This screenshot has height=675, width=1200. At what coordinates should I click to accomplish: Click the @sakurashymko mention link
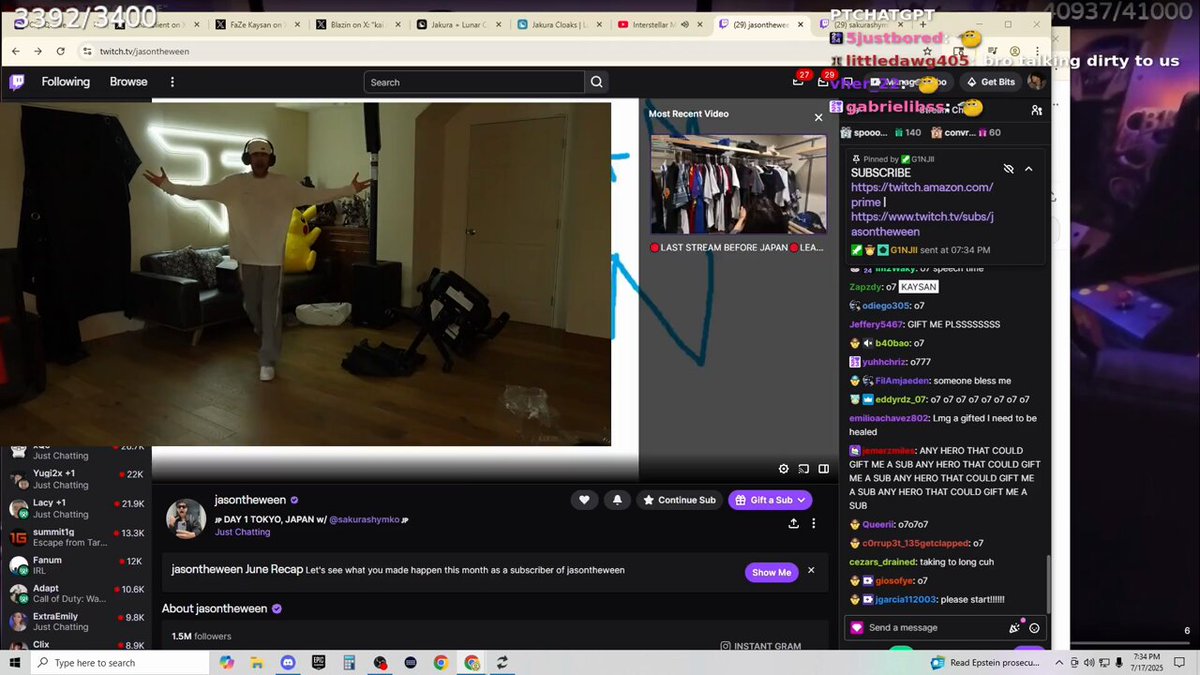coord(364,520)
